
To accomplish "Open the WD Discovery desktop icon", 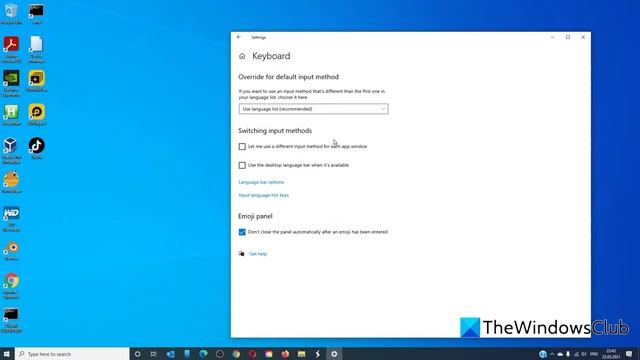I will pyautogui.click(x=11, y=219).
